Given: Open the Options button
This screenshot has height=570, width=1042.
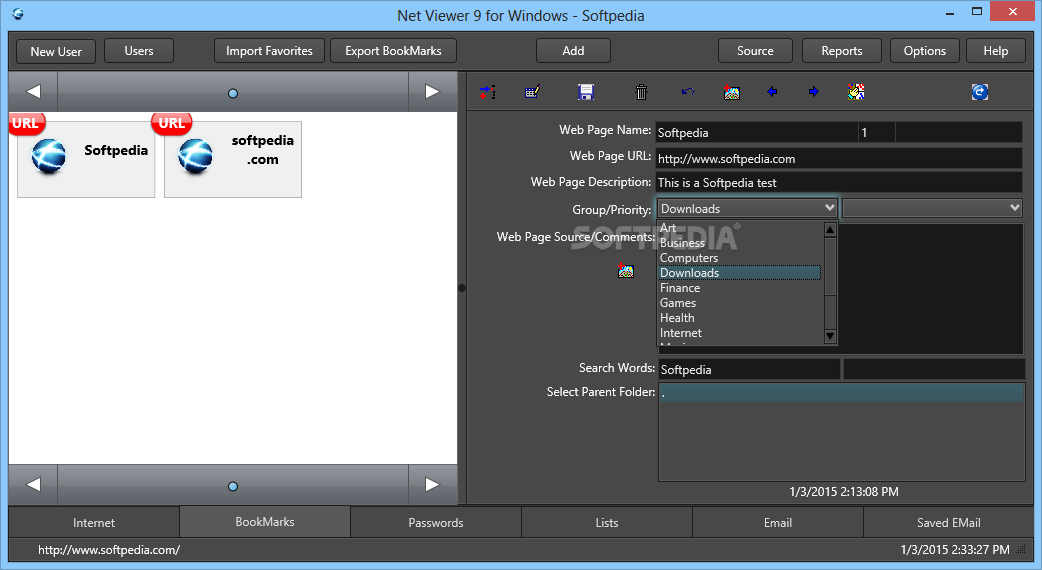Looking at the screenshot, I should [924, 50].
